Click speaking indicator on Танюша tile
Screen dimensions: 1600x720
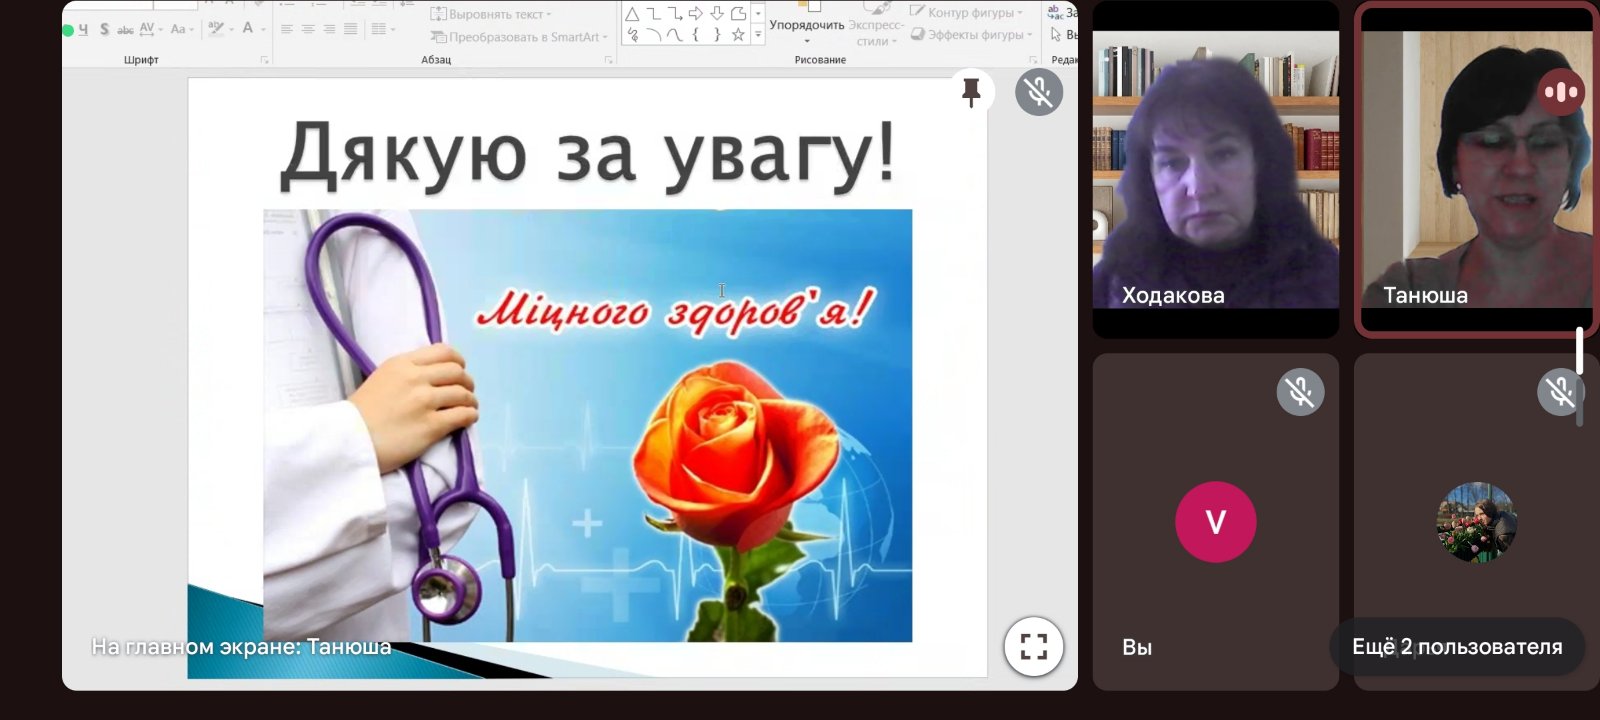pyautogui.click(x=1560, y=92)
